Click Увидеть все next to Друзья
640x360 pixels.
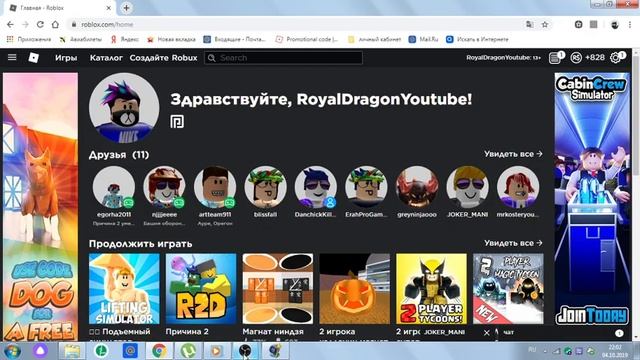(513, 154)
